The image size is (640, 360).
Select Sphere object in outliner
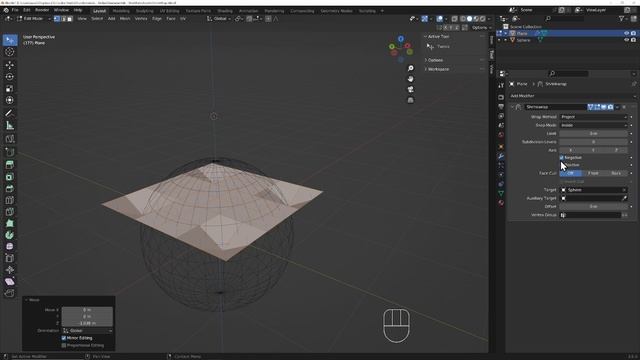(523, 40)
